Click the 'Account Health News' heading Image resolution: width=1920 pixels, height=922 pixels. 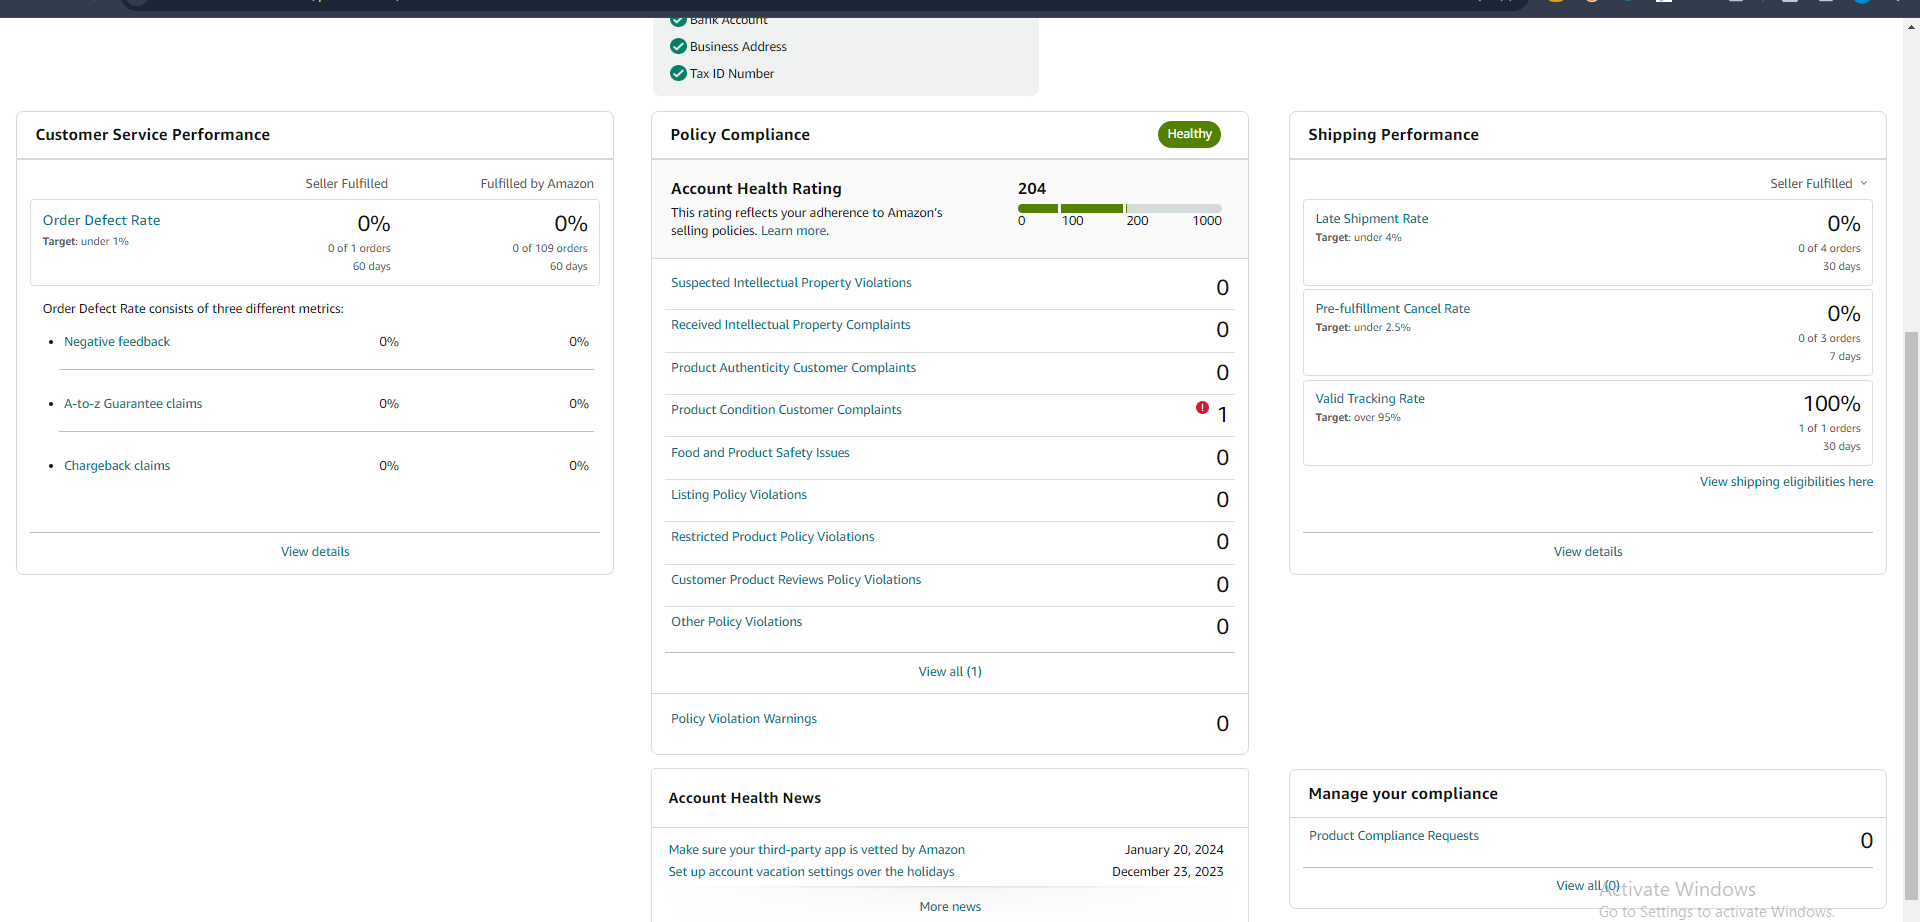tap(744, 798)
